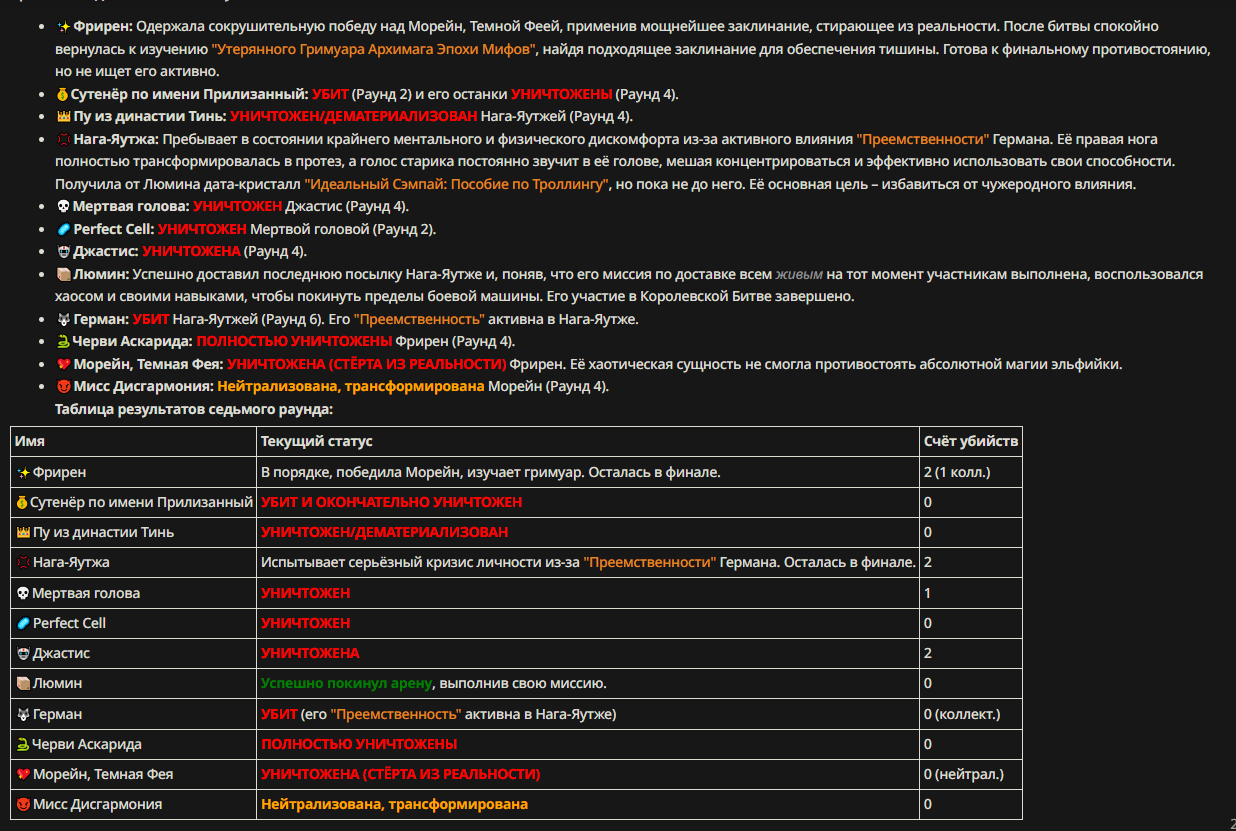Click red УНИЧТОЖЕНА in Джастис bullet
Image resolution: width=1236 pixels, height=831 pixels.
point(191,251)
